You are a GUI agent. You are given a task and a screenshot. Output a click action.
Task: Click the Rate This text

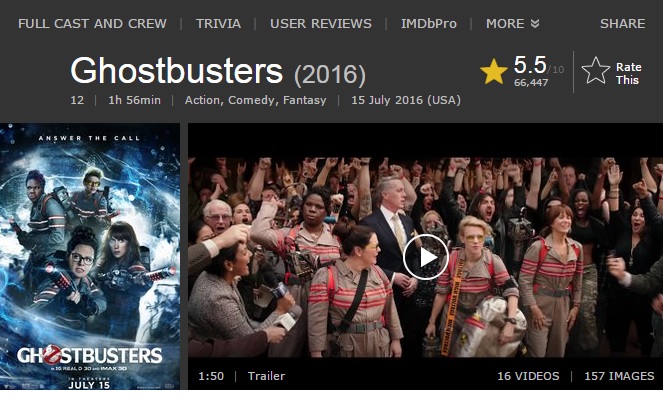point(628,73)
